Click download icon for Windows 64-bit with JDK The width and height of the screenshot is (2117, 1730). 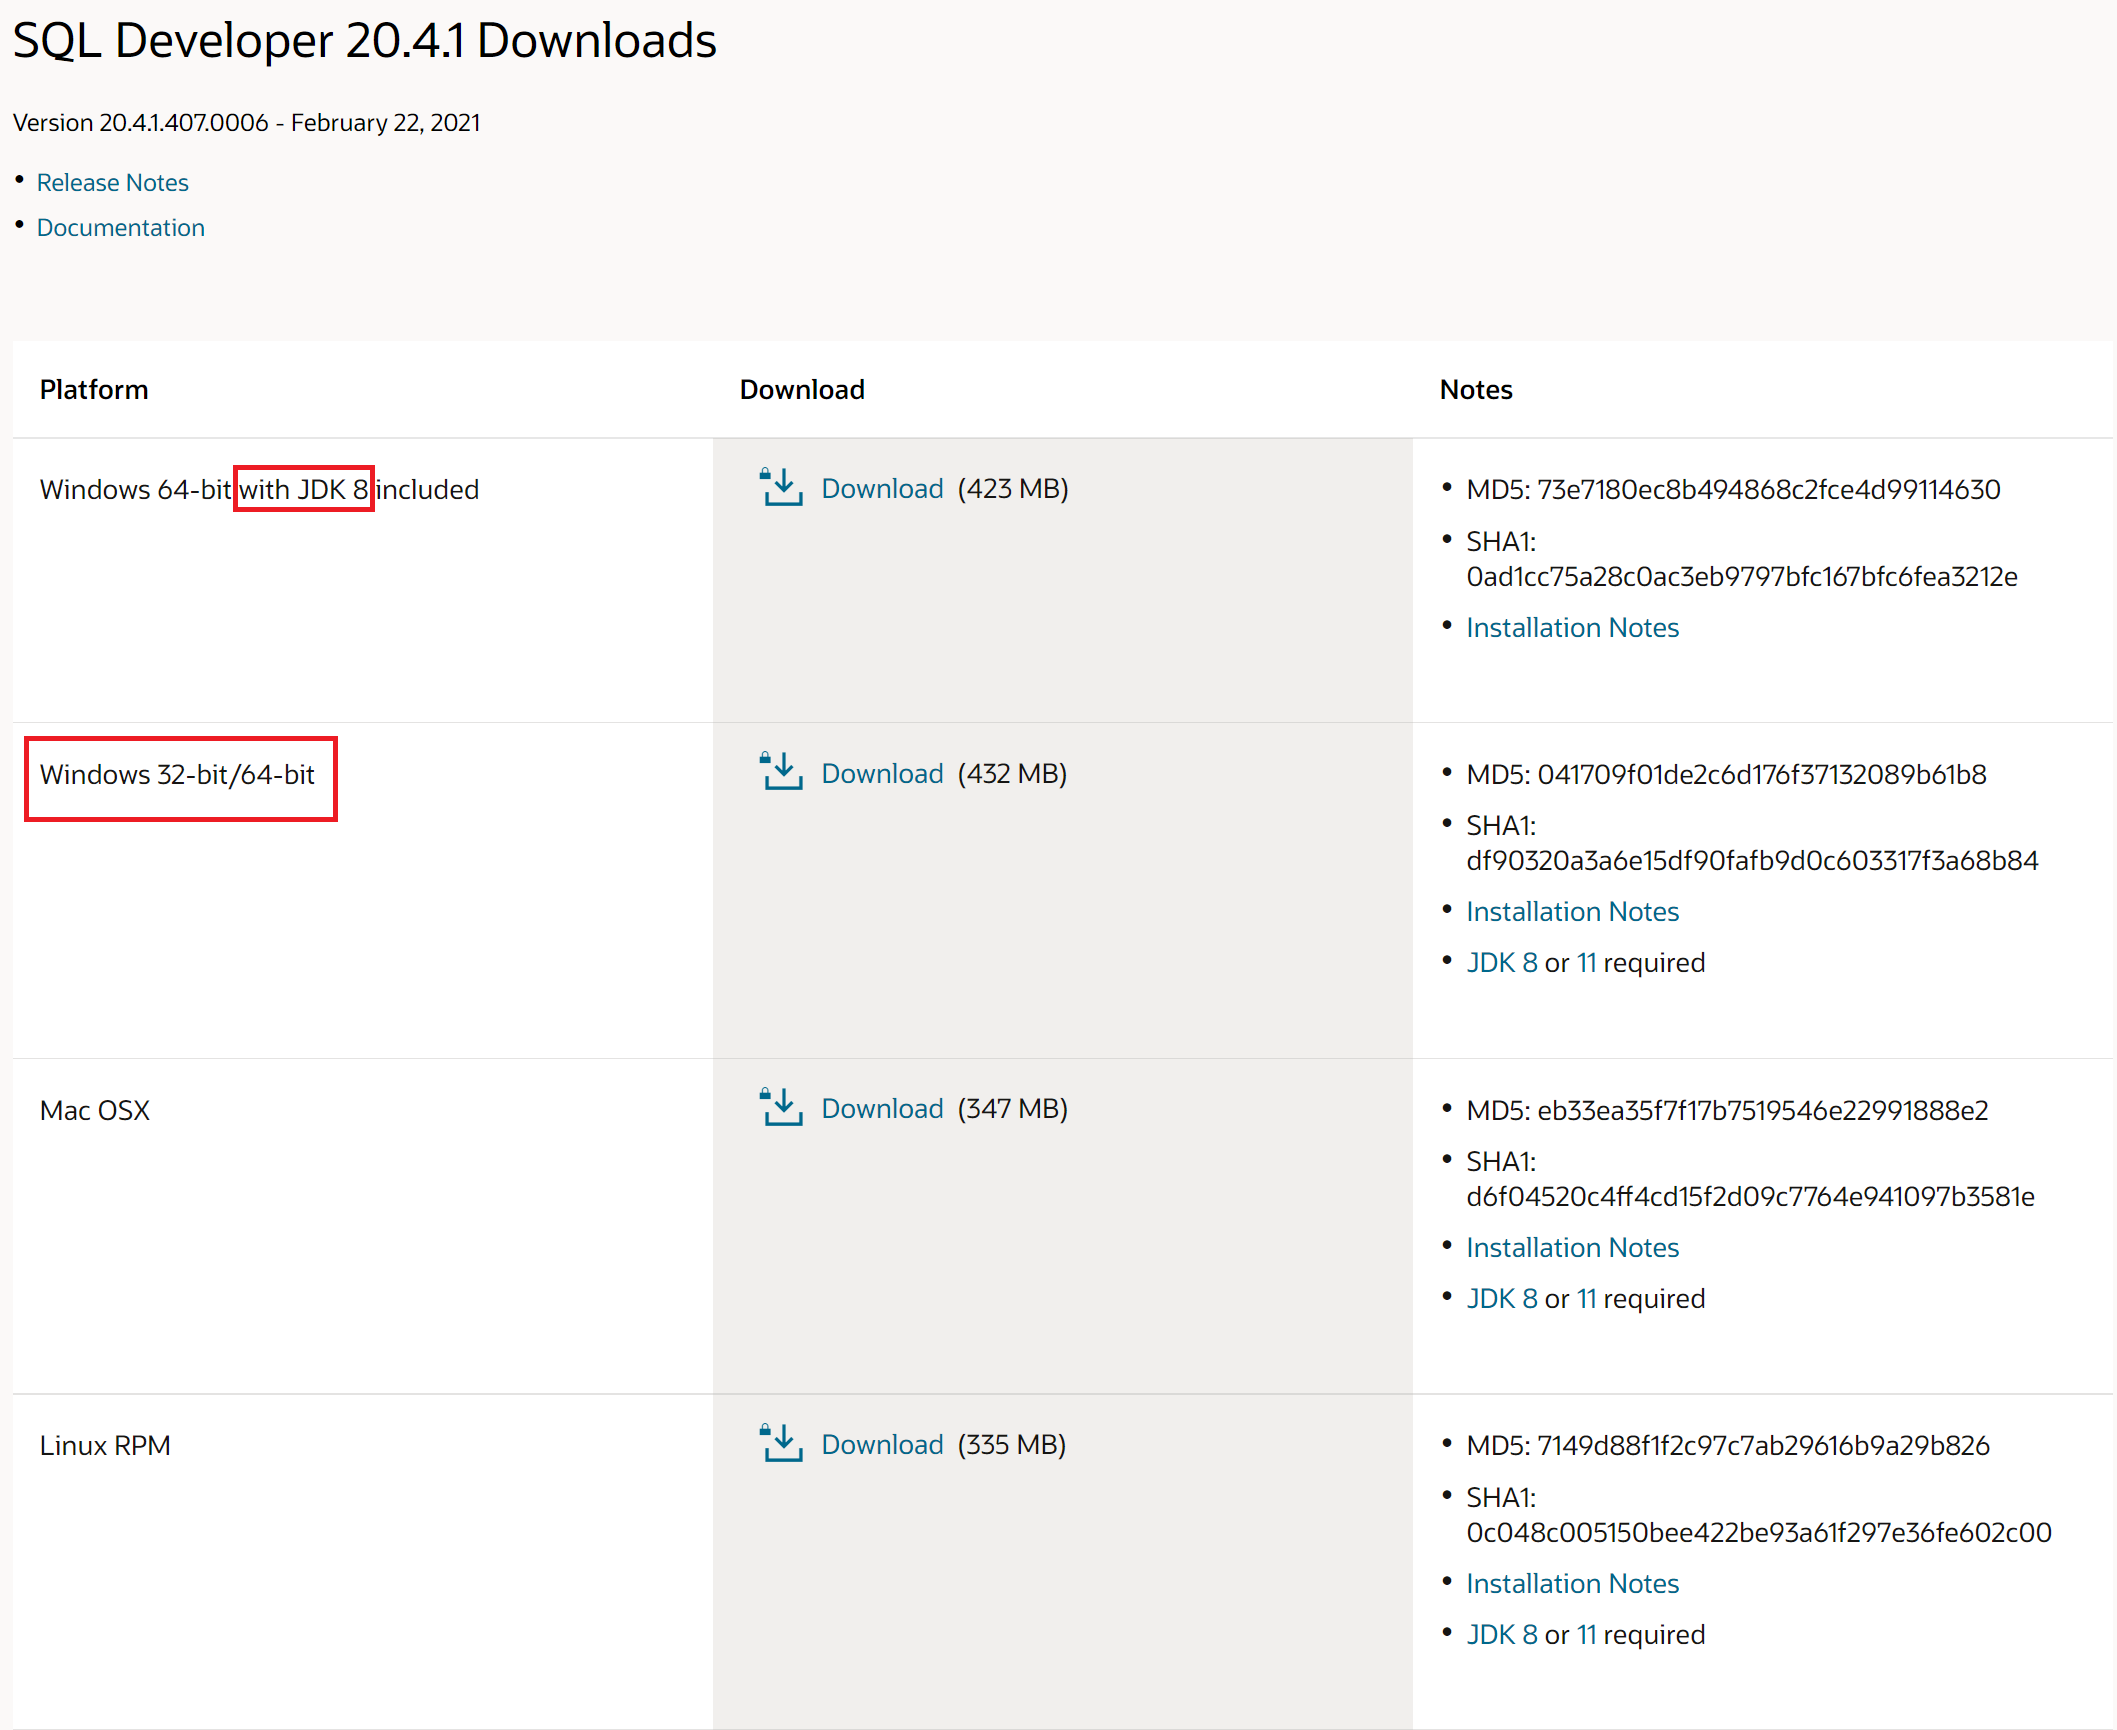781,488
